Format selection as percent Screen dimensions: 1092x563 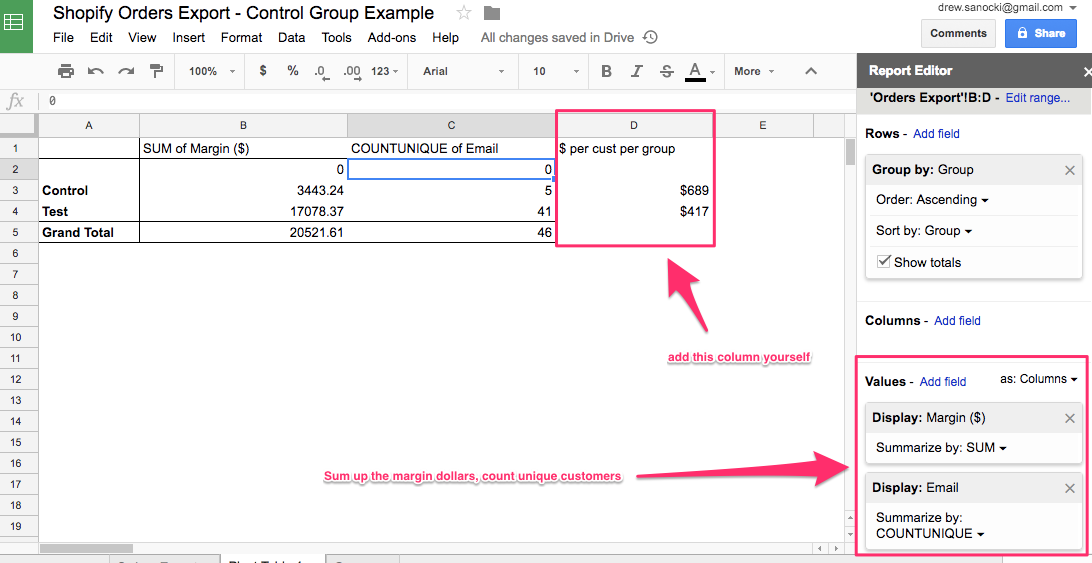[292, 71]
